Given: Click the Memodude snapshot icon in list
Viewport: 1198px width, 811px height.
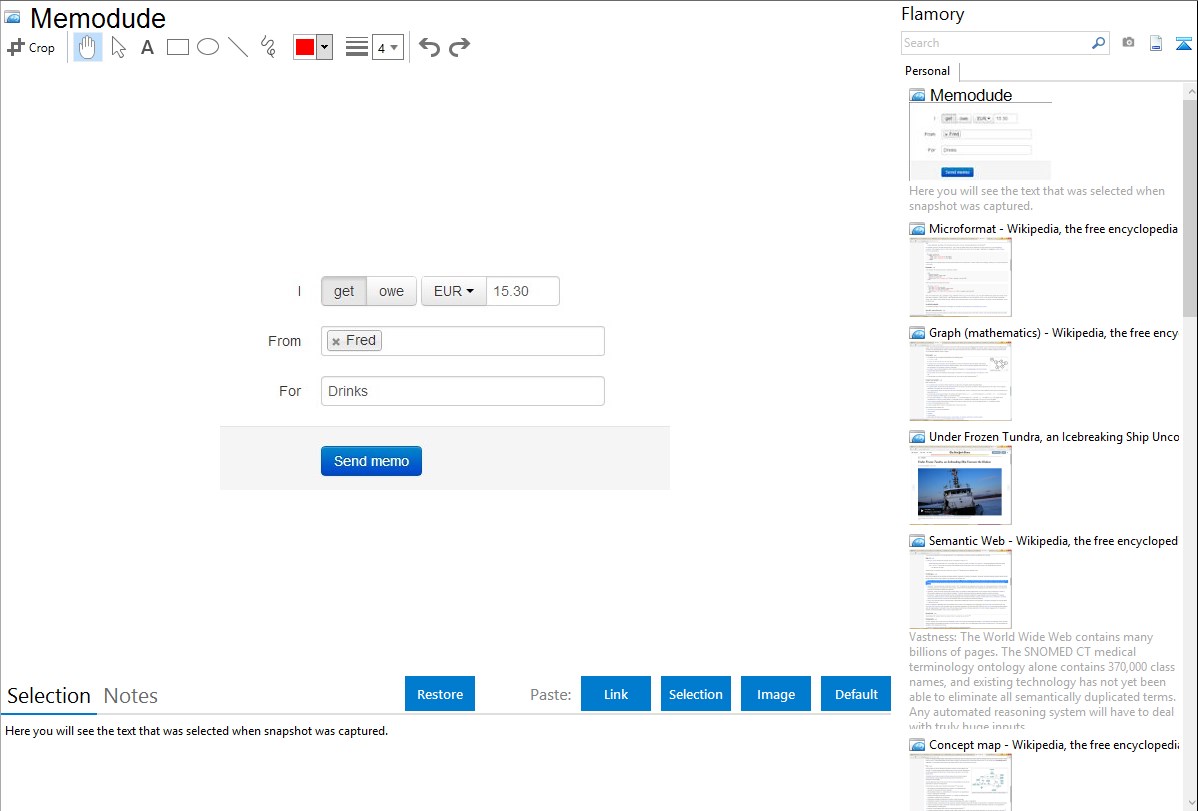Looking at the screenshot, I should pos(918,96).
